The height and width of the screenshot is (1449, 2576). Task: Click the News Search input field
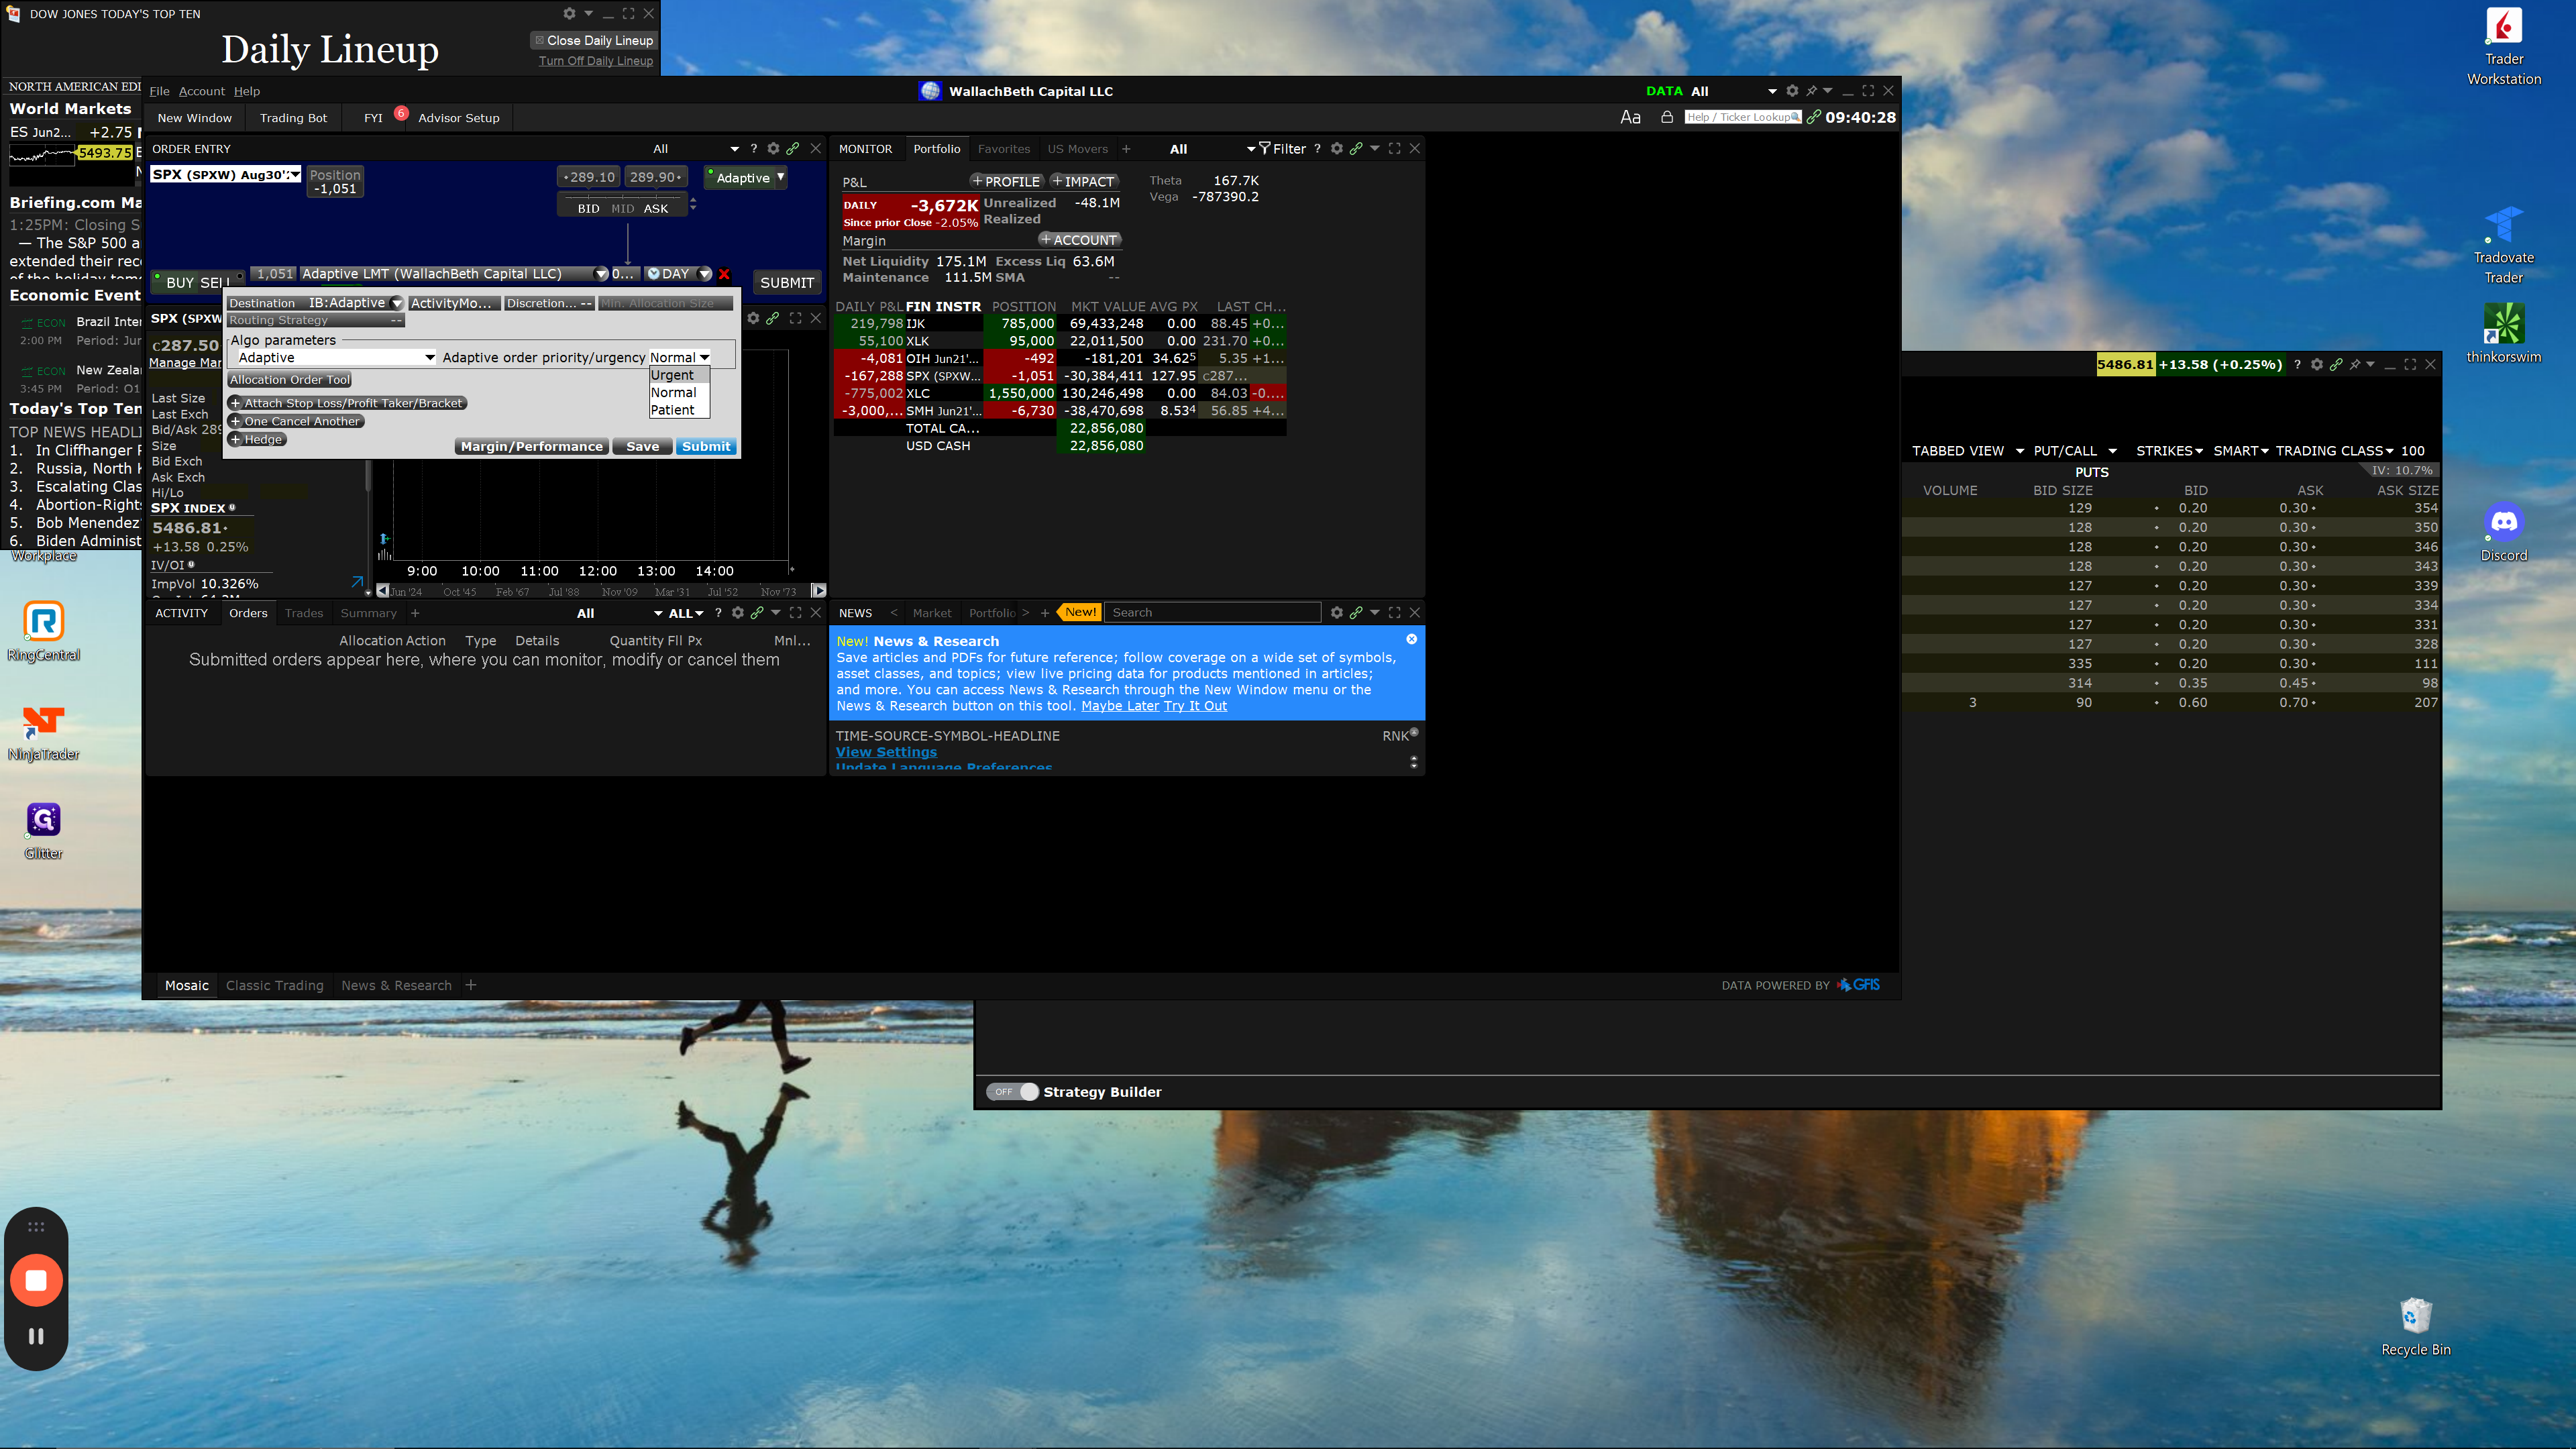point(1212,612)
